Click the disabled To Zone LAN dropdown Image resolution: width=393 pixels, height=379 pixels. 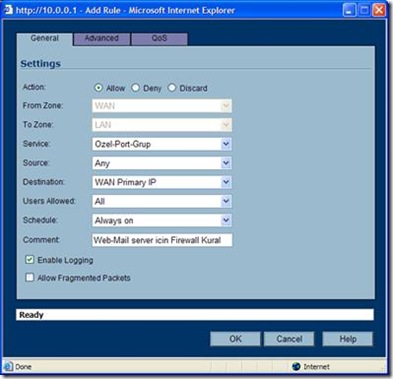point(162,125)
